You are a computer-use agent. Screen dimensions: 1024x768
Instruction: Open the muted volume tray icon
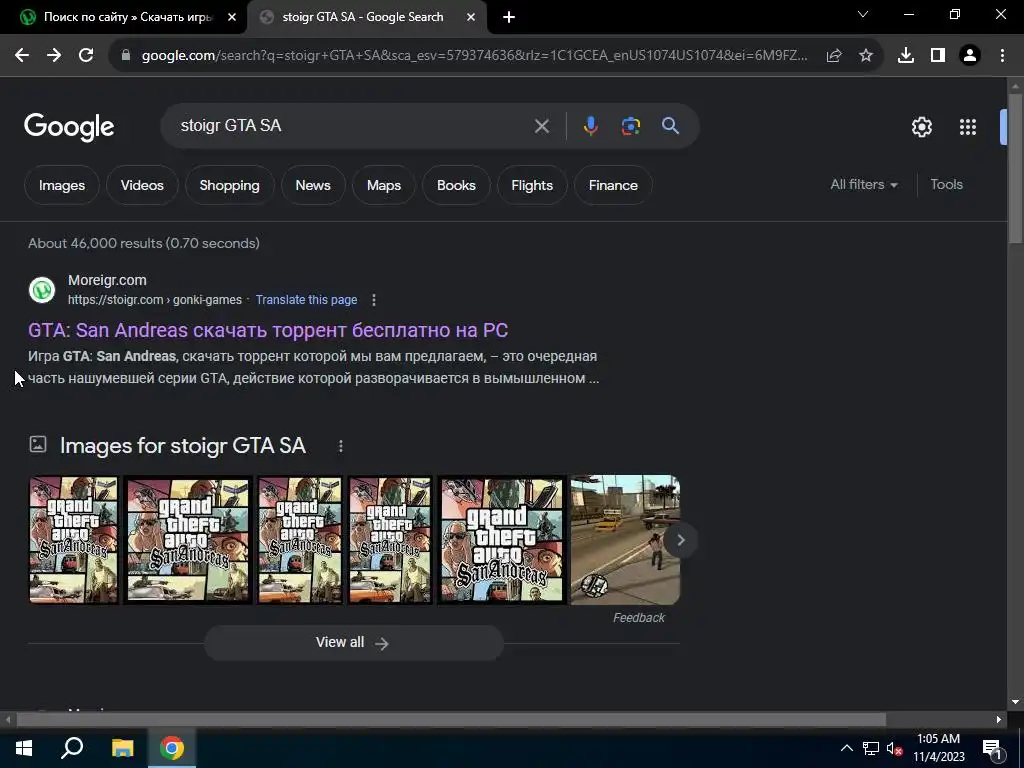895,748
